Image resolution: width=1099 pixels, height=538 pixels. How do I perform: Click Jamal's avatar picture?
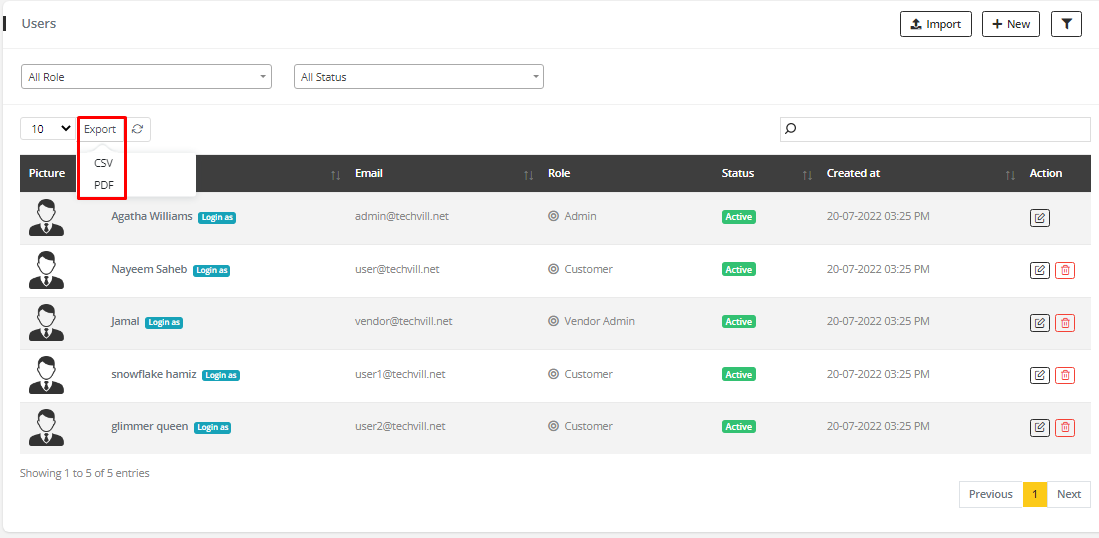[x=46, y=323]
